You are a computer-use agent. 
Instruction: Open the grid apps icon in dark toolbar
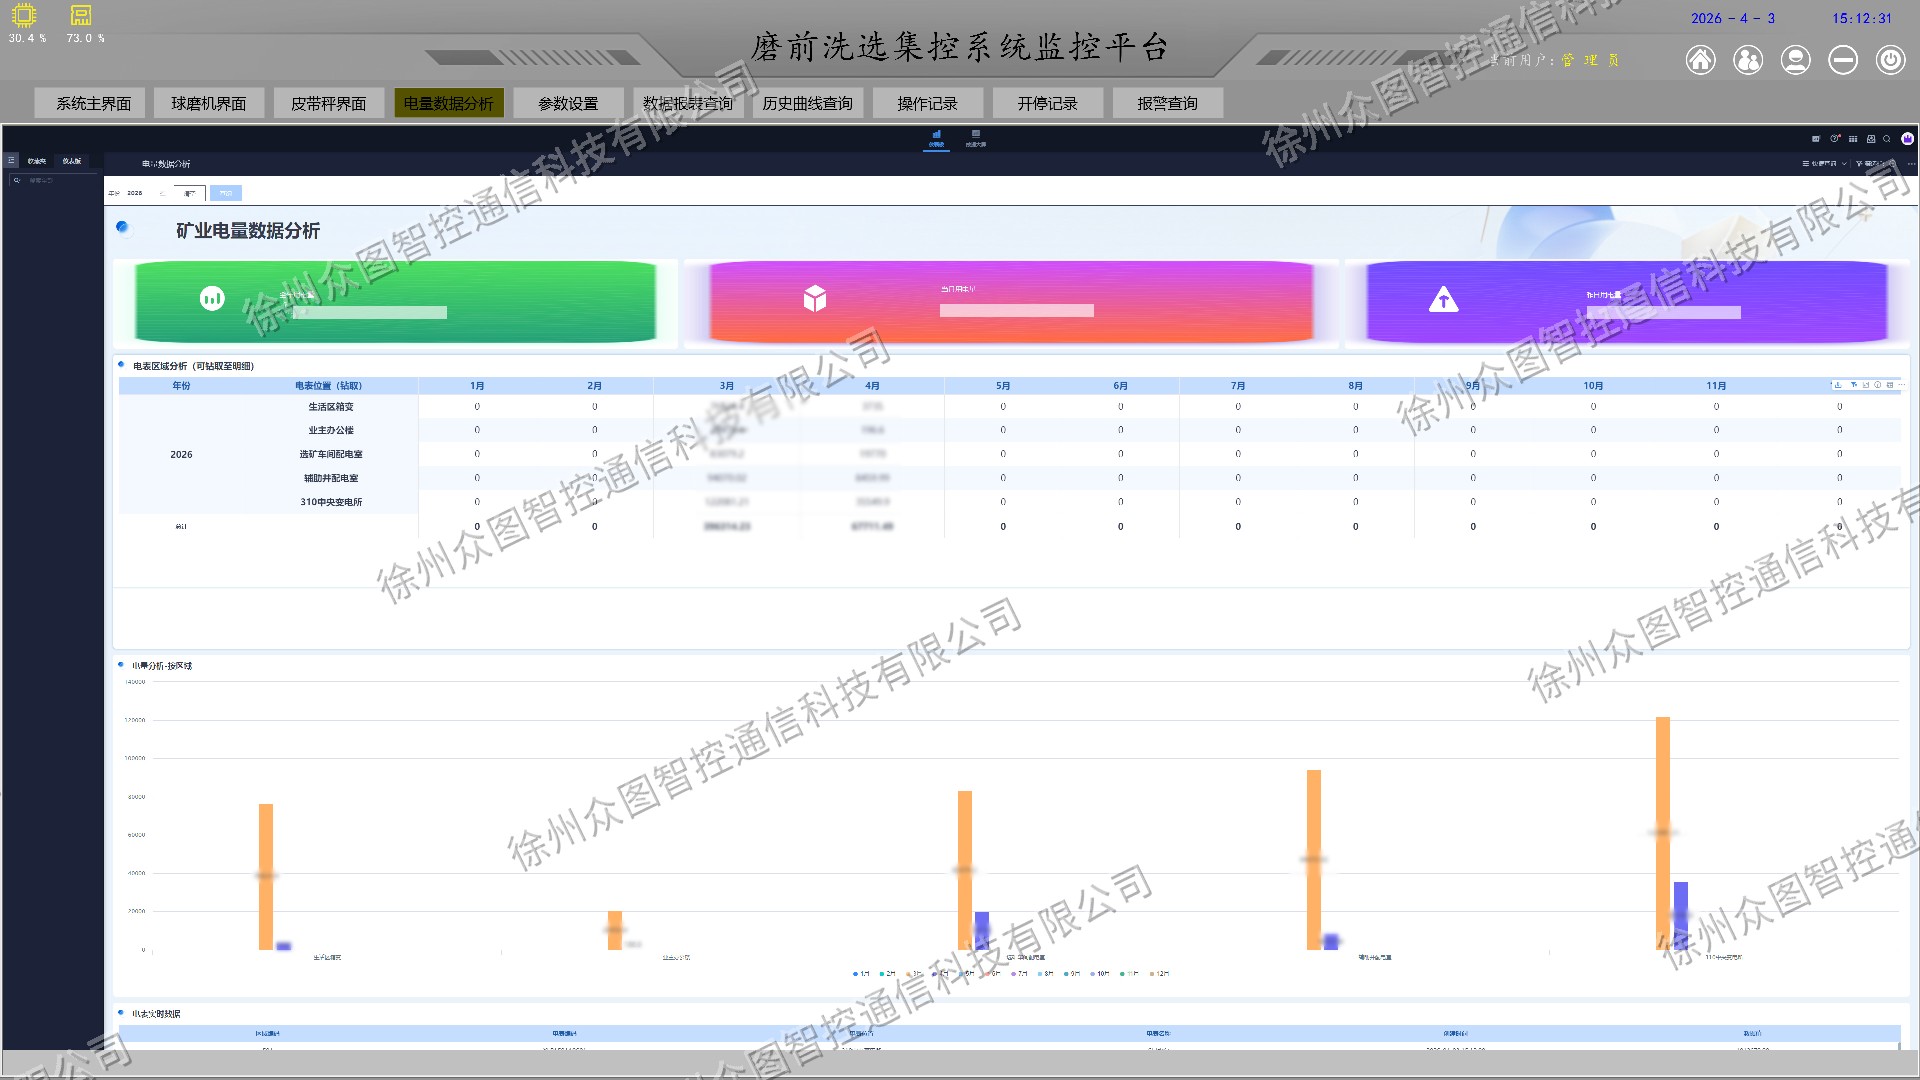1853,139
